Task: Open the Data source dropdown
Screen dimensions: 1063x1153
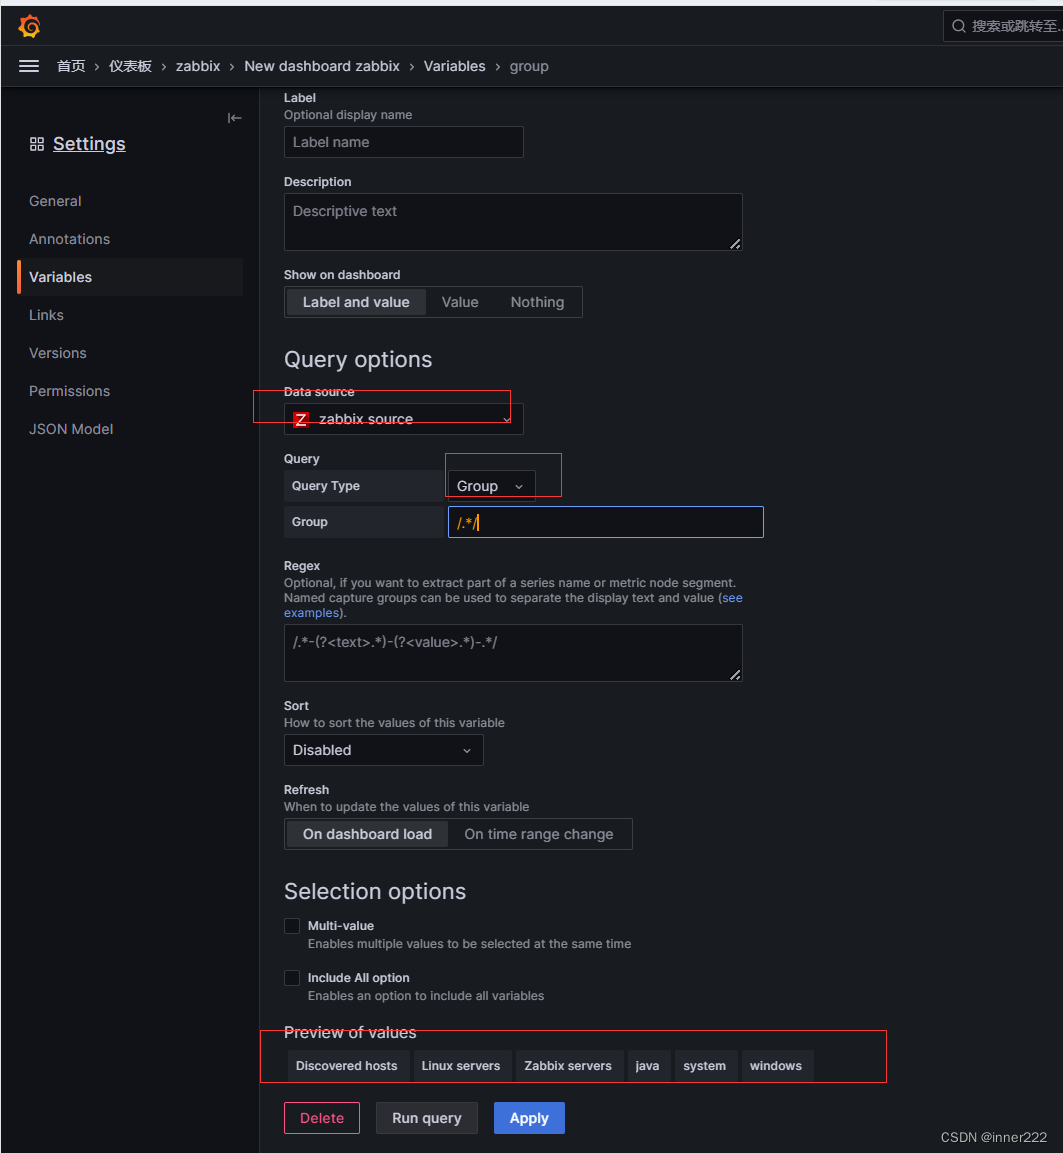Action: [x=403, y=419]
